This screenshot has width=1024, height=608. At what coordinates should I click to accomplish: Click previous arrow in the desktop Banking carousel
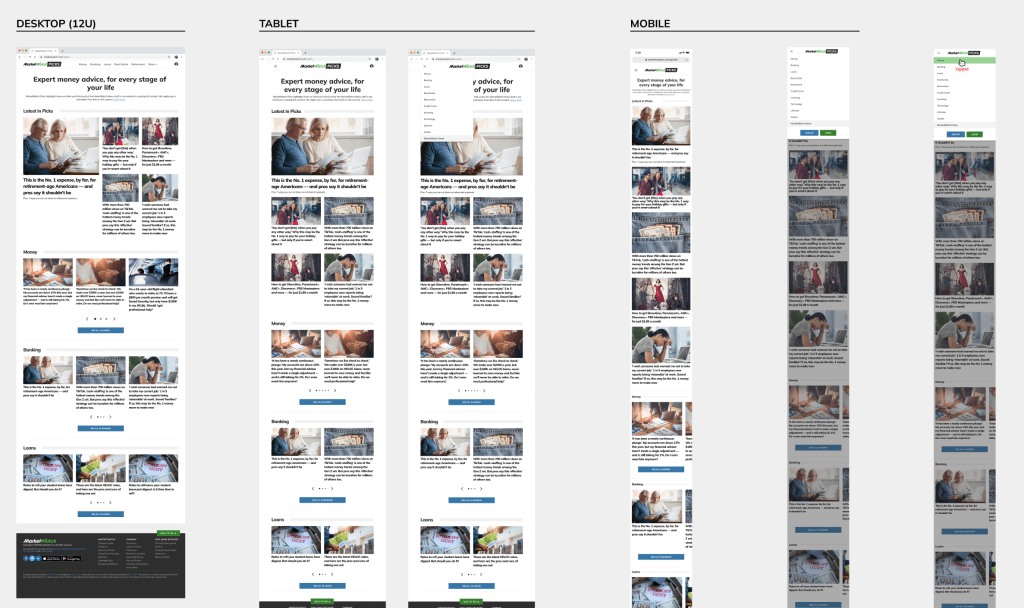click(91, 416)
